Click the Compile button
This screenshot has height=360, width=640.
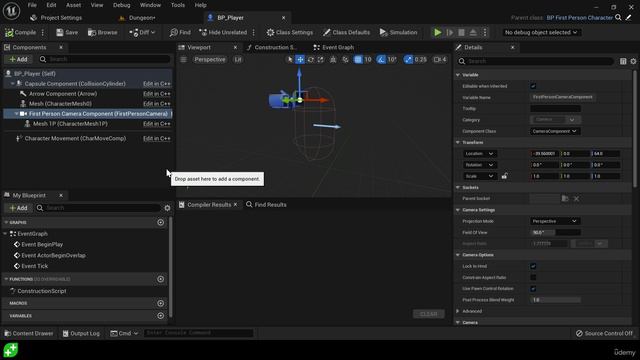tap(20, 32)
